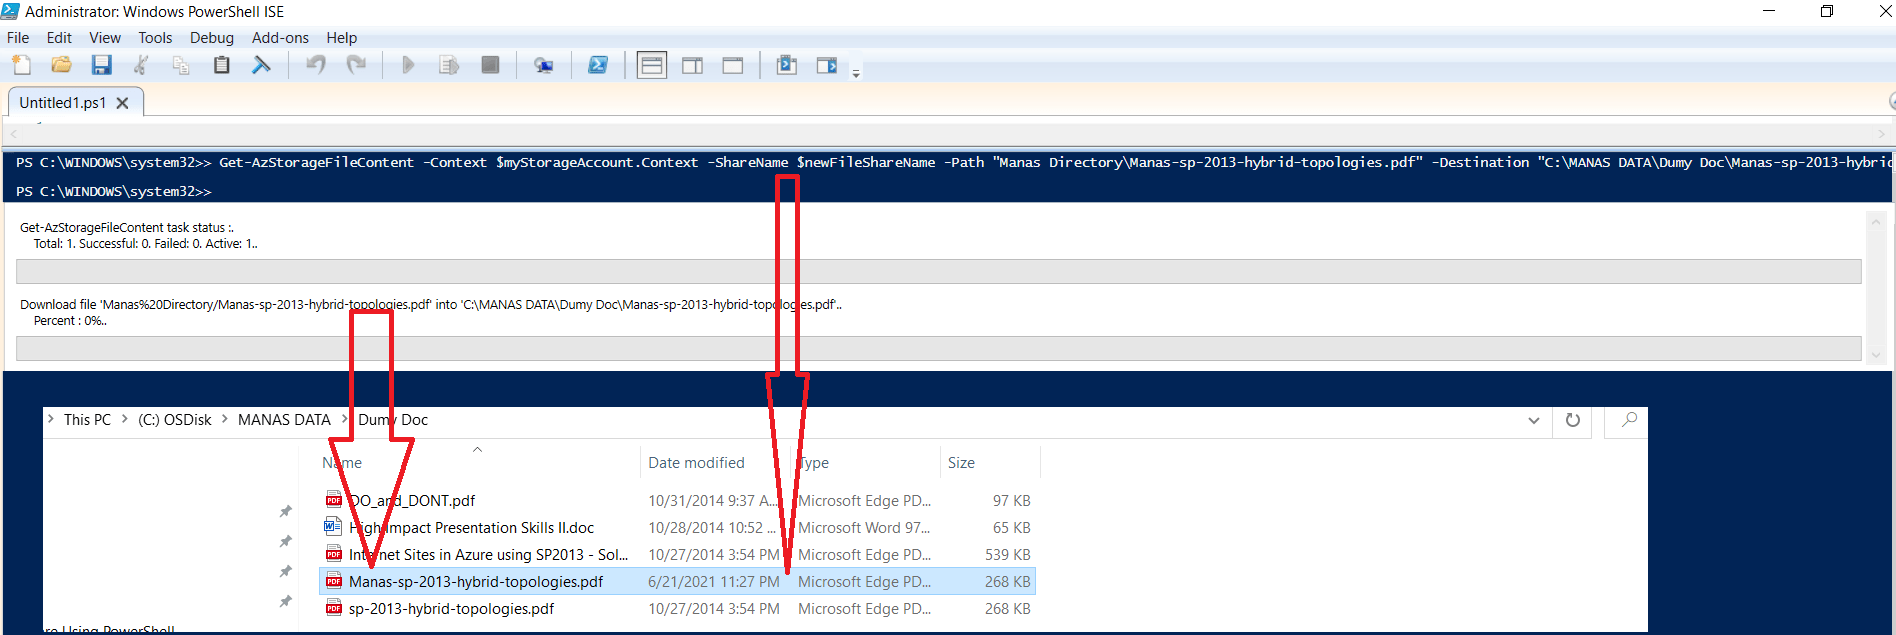1896x635 pixels.
Task: Click the PDF icon of DO_and_DONT.pdf
Action: (x=333, y=500)
